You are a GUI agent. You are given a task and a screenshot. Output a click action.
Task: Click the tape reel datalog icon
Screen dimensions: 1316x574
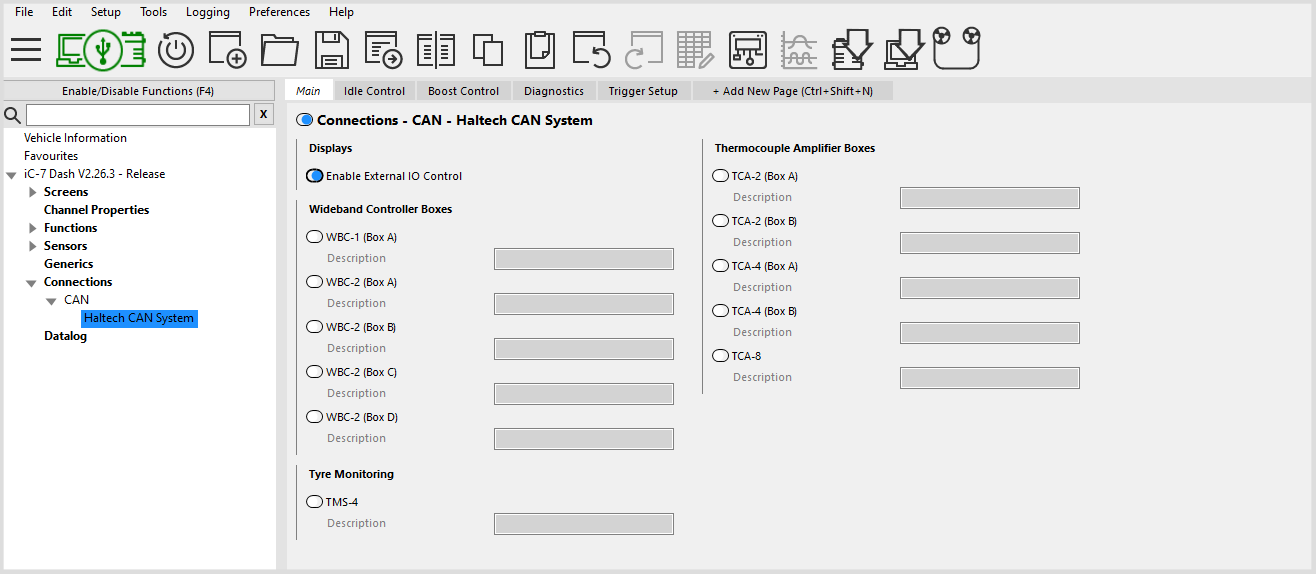coord(956,48)
